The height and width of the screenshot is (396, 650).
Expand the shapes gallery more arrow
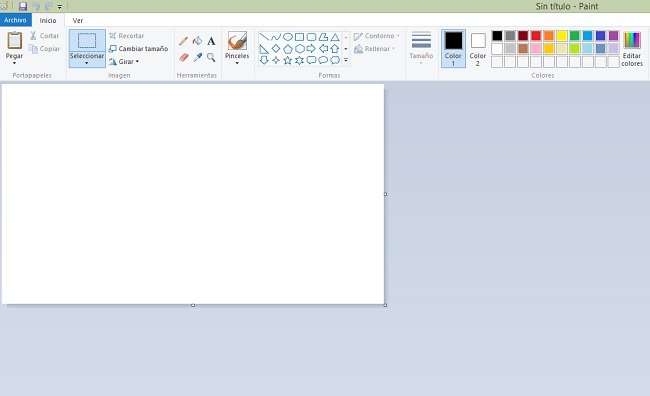[346, 61]
